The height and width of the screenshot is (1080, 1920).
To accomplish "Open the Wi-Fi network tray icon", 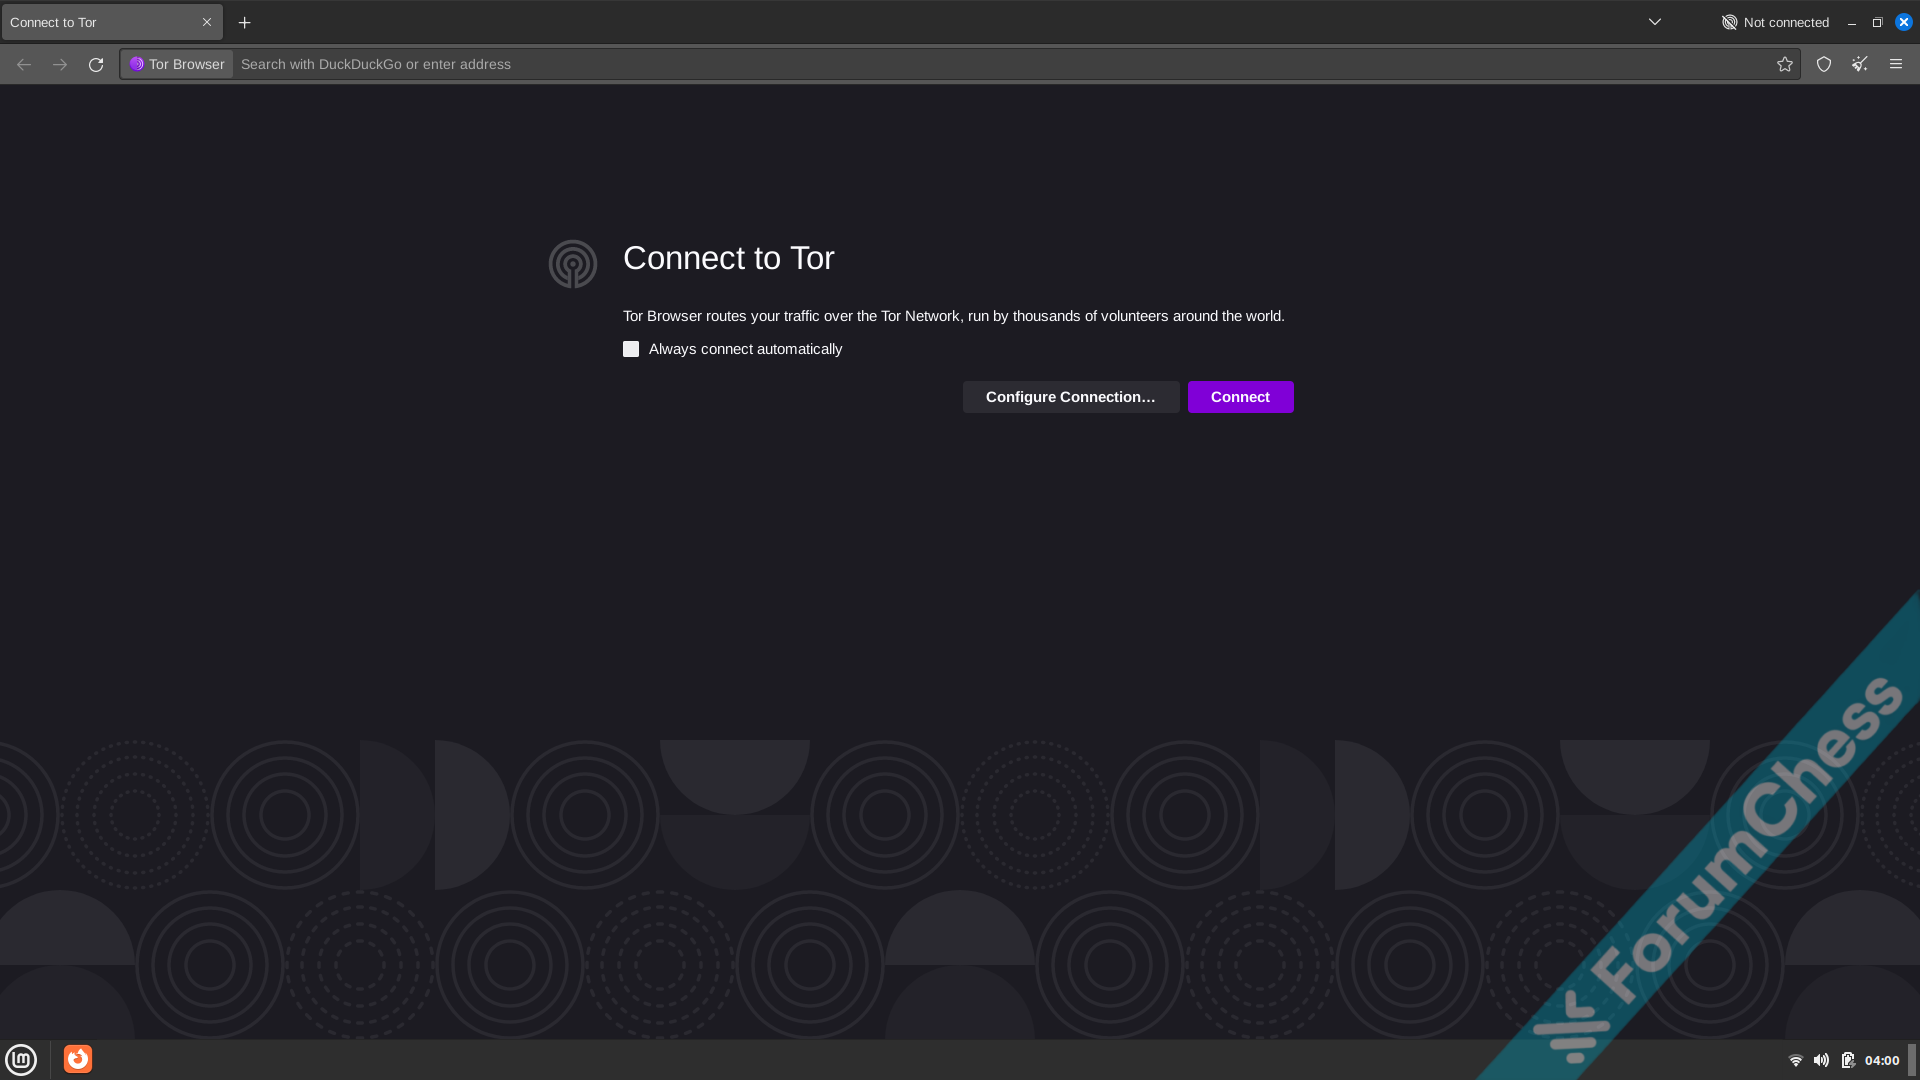I will [x=1795, y=1060].
